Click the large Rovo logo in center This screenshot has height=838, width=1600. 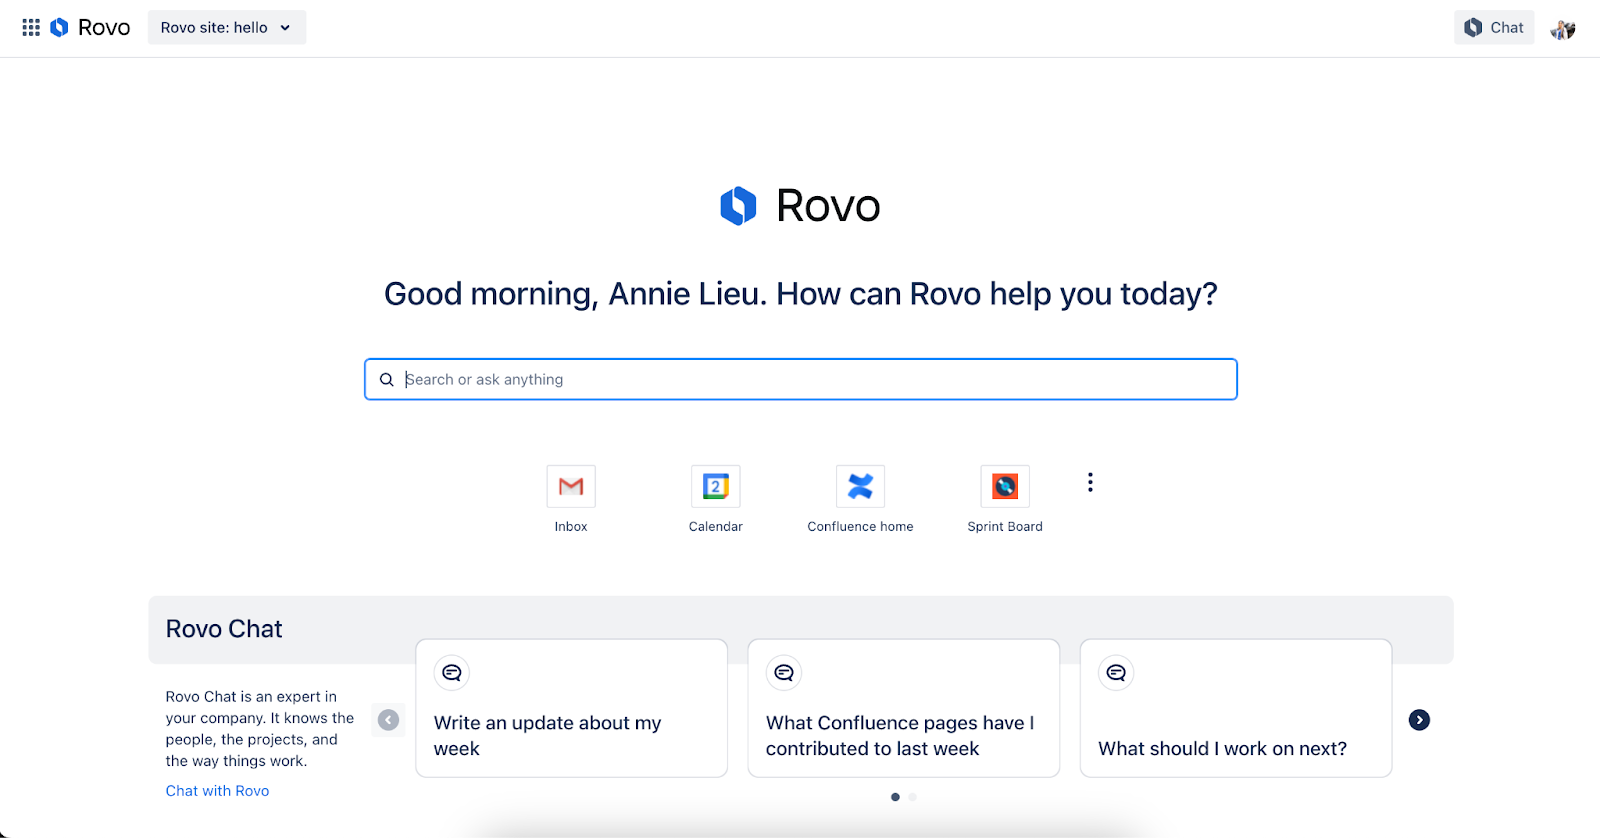tap(800, 206)
